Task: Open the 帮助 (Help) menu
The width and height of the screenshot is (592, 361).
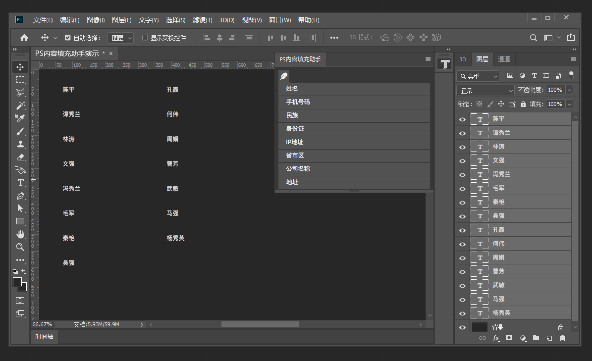Action: coord(309,20)
